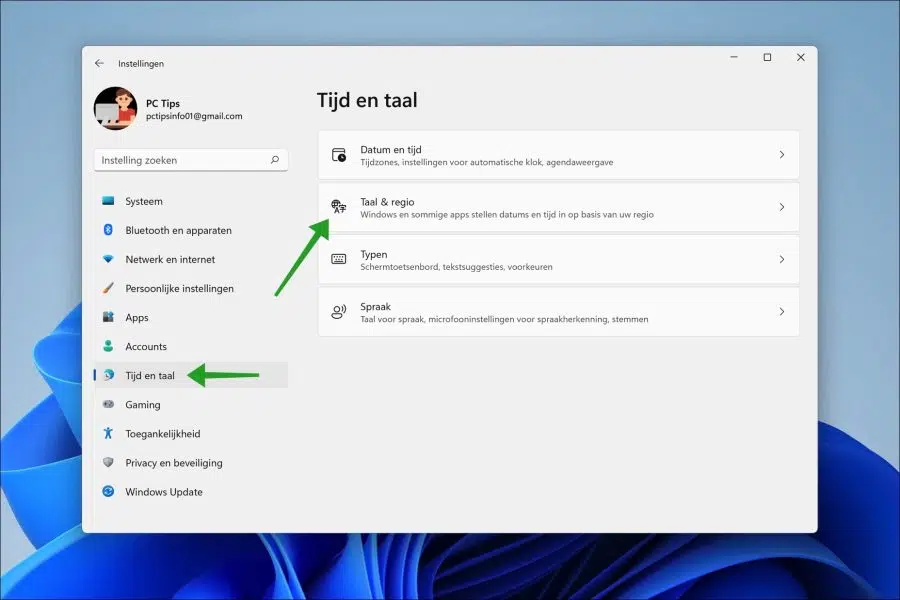Screen dimensions: 900x600
Task: Click the Tijd en taal page heading
Action: [367, 100]
